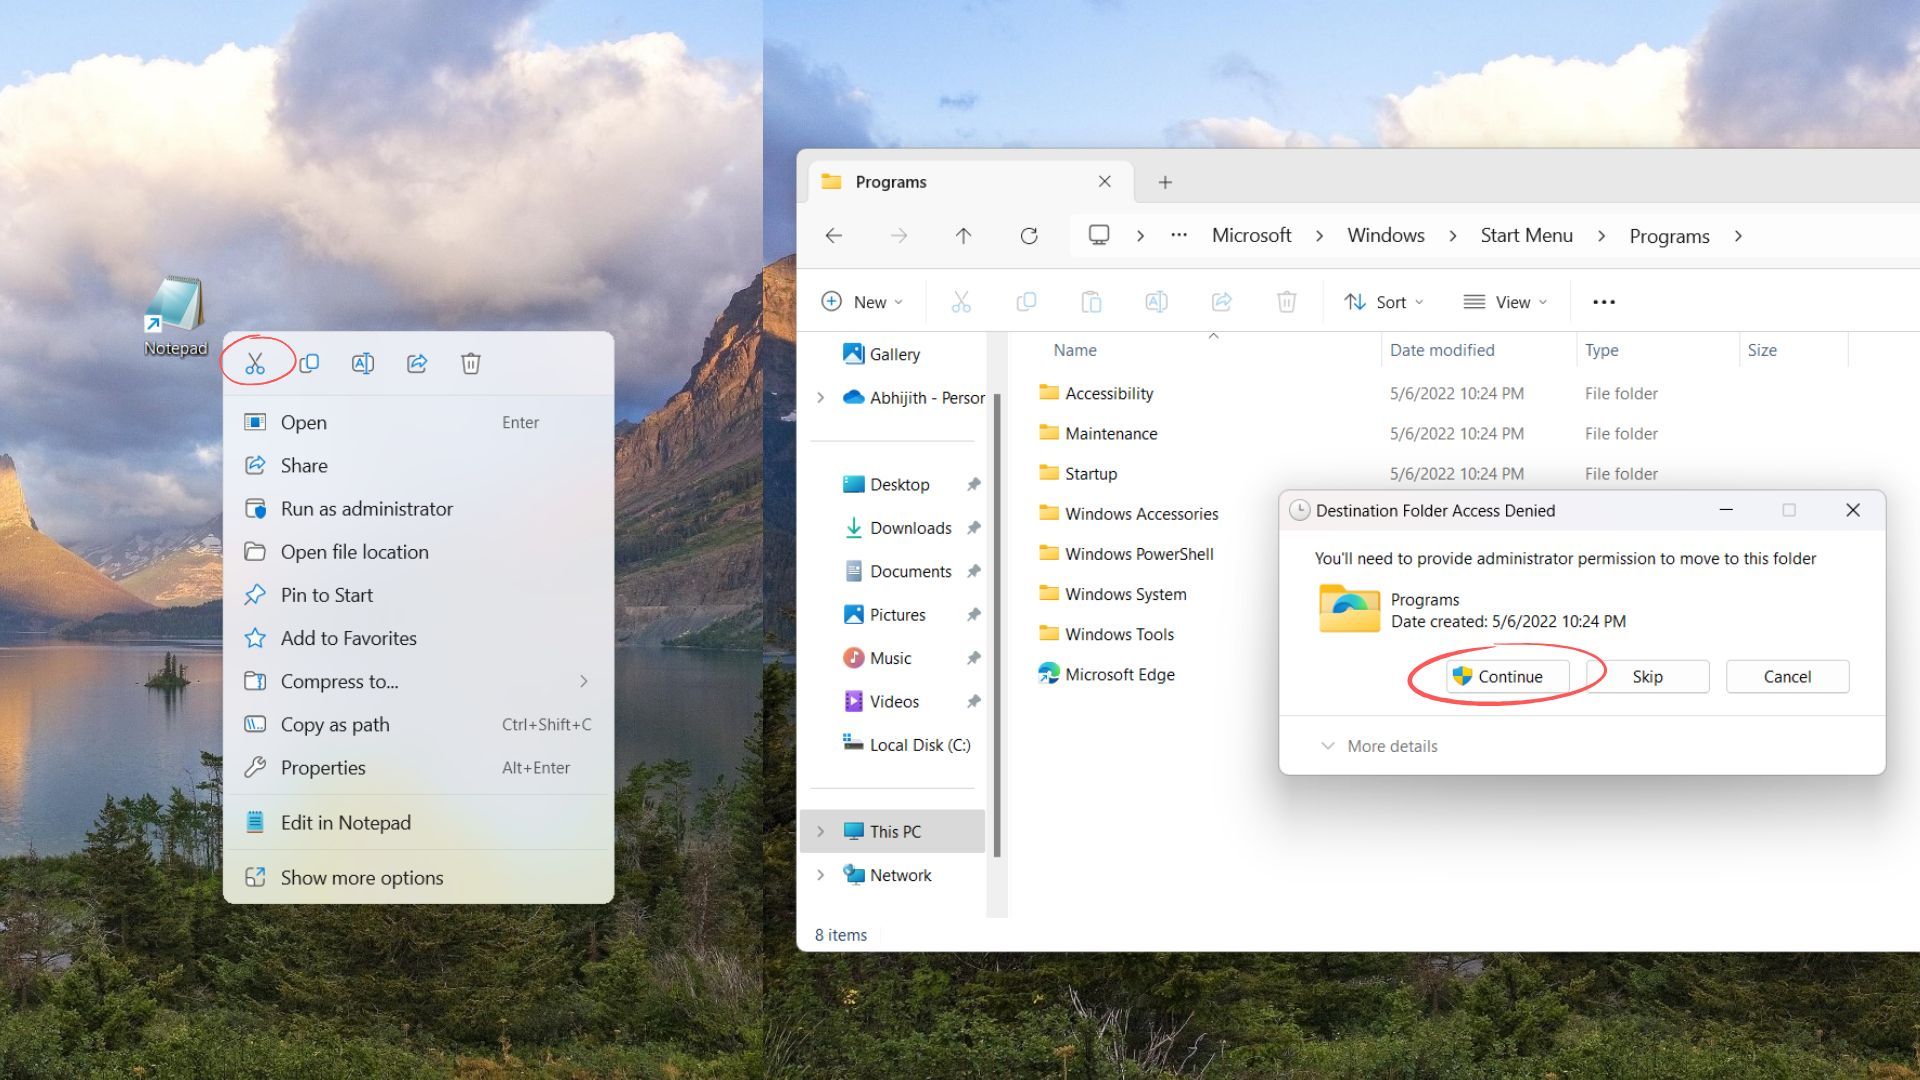The width and height of the screenshot is (1920, 1080).
Task: Open the Sort dropdown menu
Action: click(x=1383, y=301)
